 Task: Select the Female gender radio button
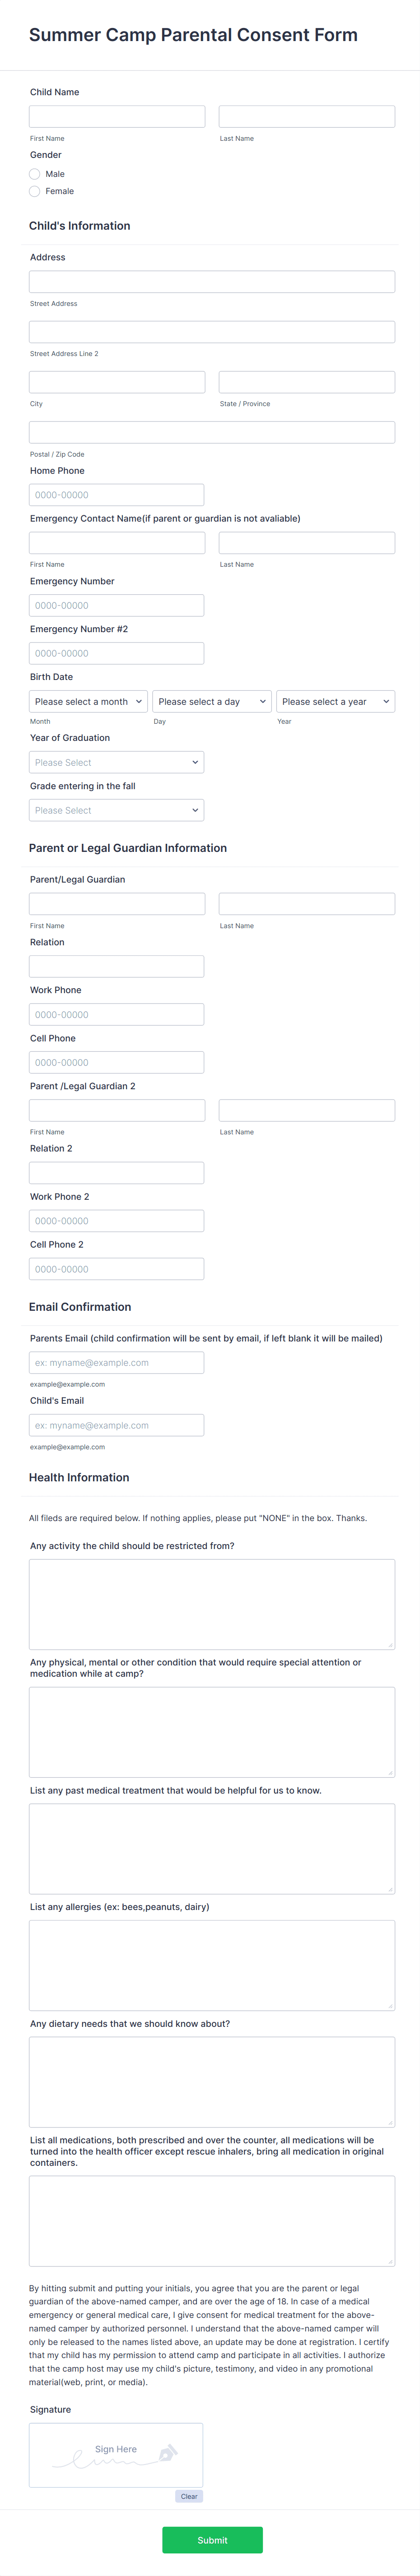34,191
